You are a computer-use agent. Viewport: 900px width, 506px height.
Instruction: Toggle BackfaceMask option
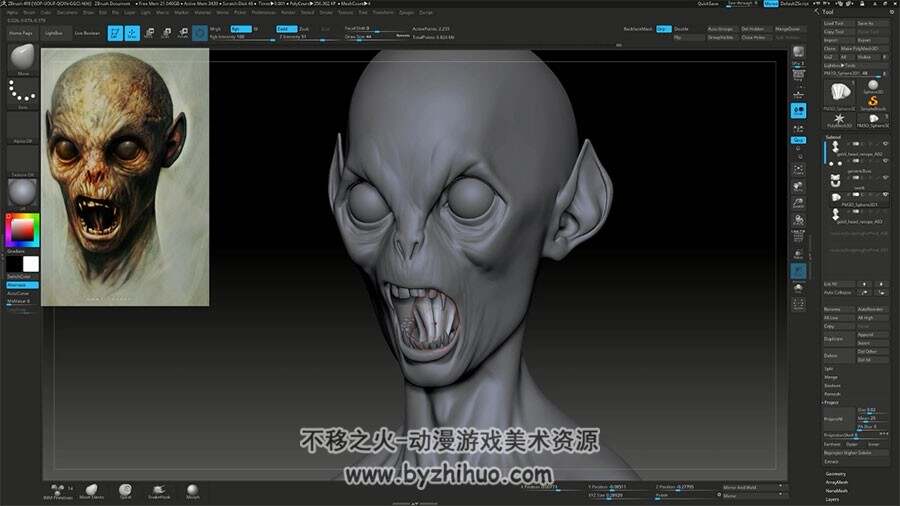click(638, 29)
